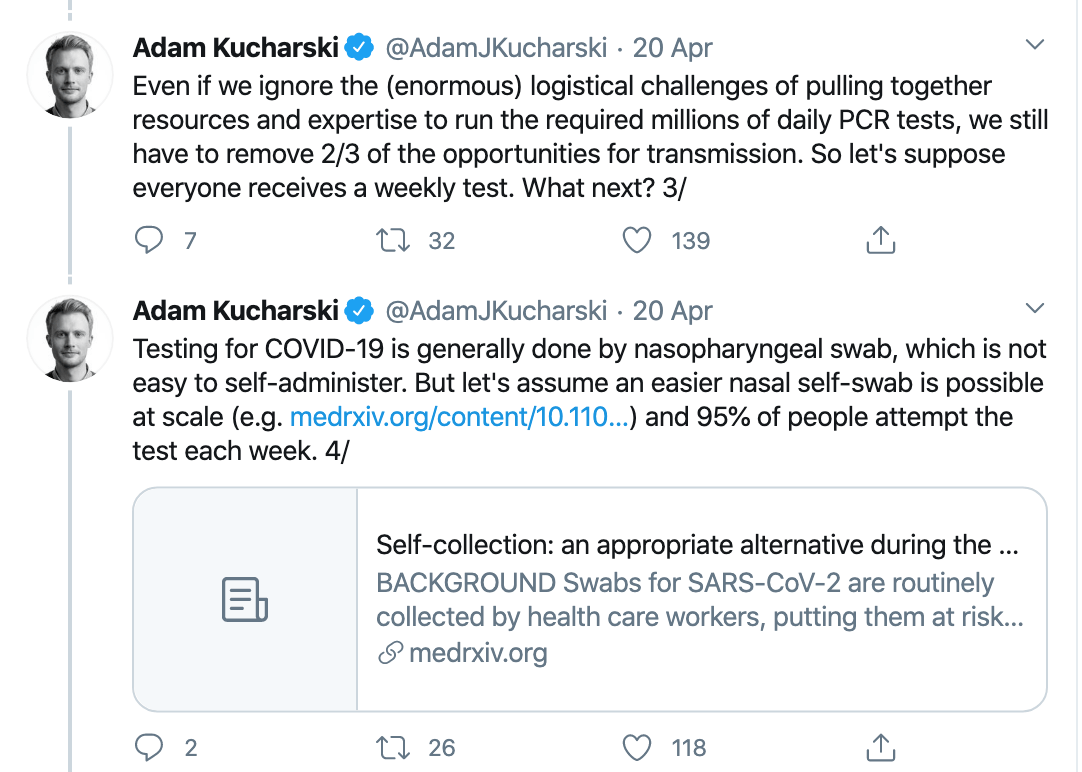Share the first tweet ending in 3/
Viewport: 1082px width, 772px height.
(x=879, y=240)
